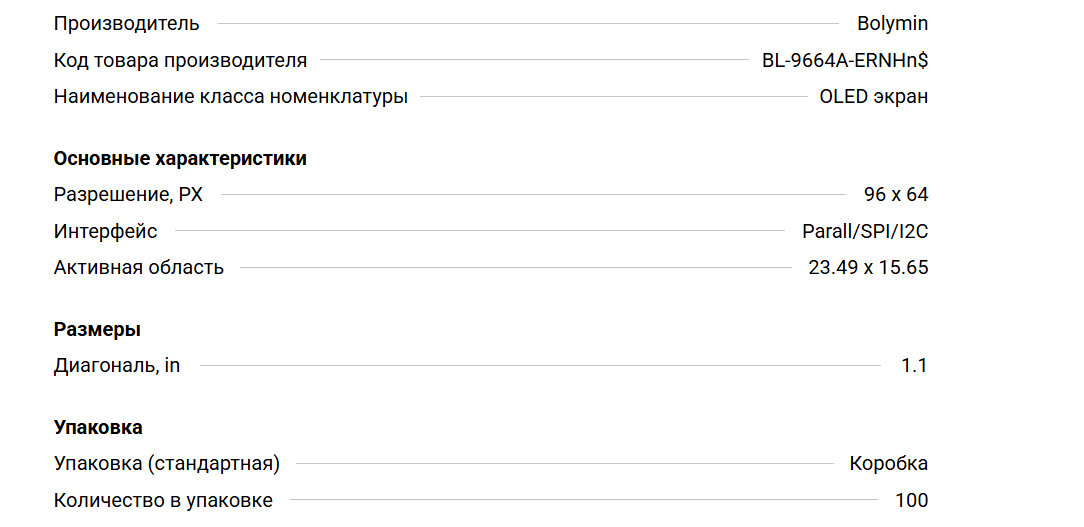
Task: Click the bold Упаковка section heading
Action: [x=98, y=428]
